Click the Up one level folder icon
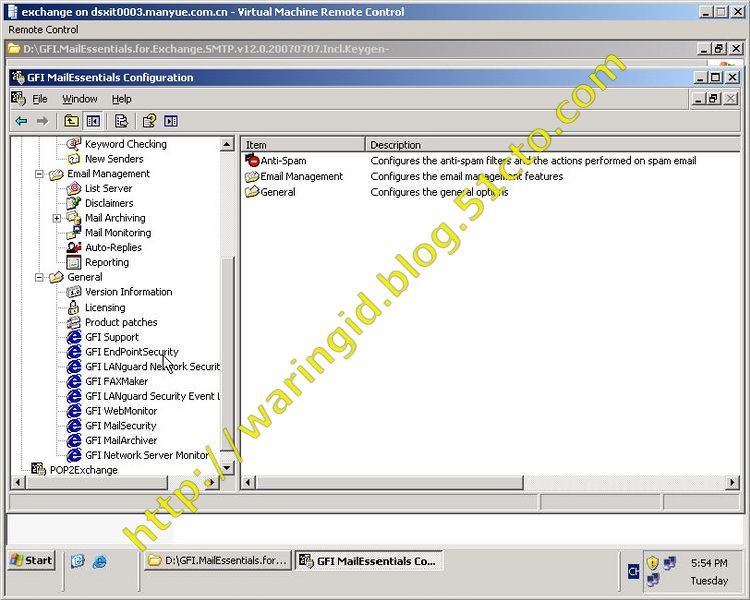This screenshot has width=750, height=600. [x=71, y=121]
